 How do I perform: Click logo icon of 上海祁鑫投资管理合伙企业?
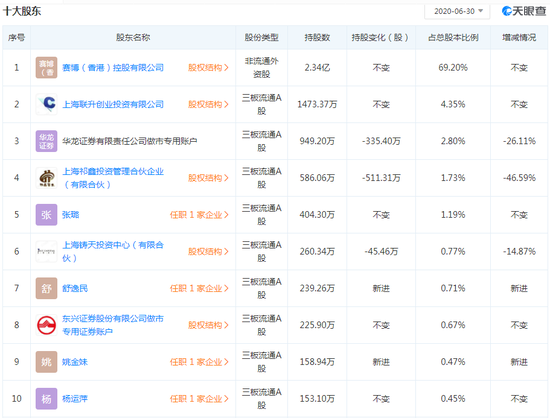point(46,178)
